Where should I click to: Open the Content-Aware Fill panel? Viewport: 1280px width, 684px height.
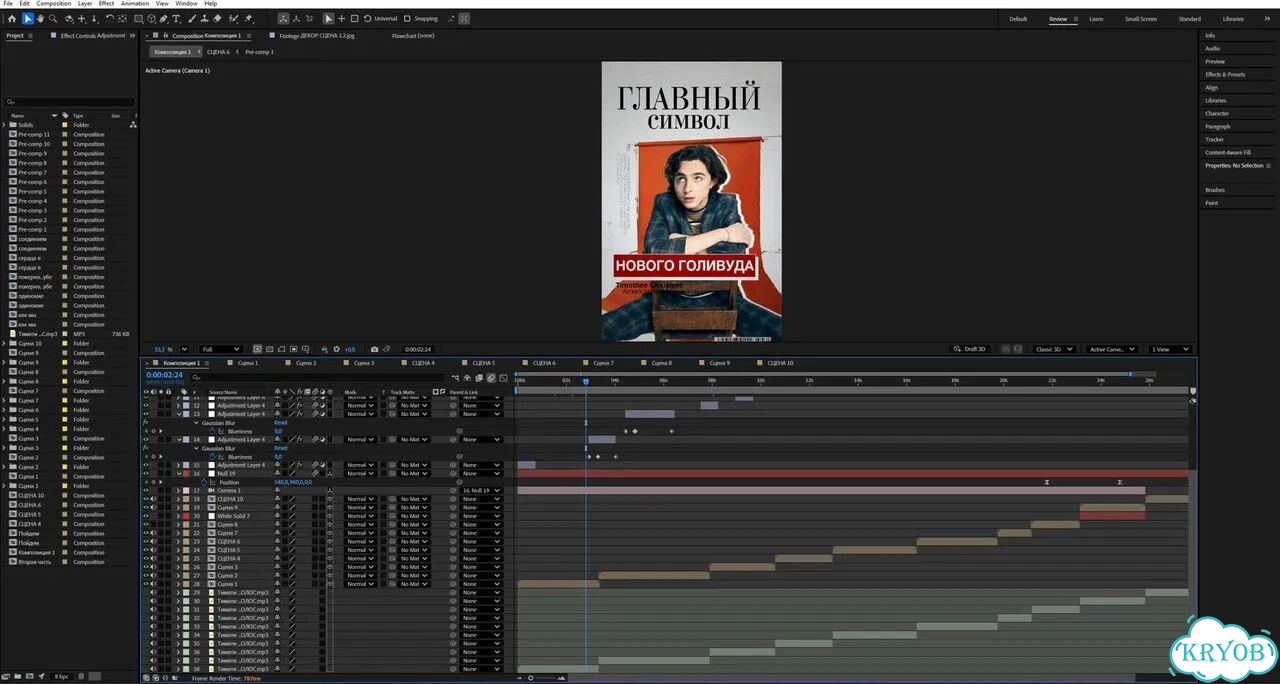1228,152
